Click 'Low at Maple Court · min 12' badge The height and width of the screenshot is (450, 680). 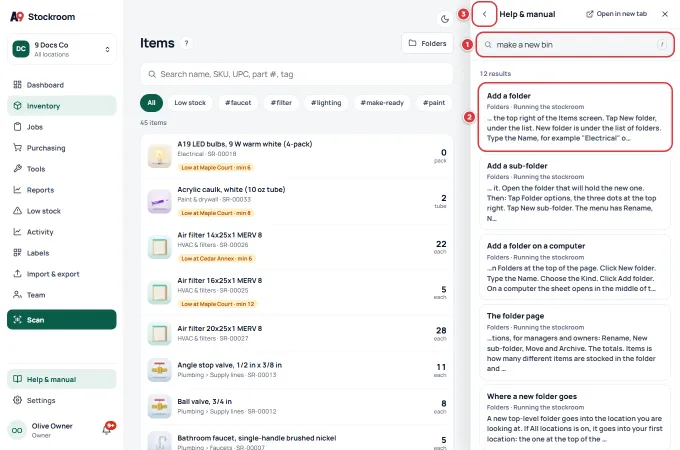[x=218, y=304]
